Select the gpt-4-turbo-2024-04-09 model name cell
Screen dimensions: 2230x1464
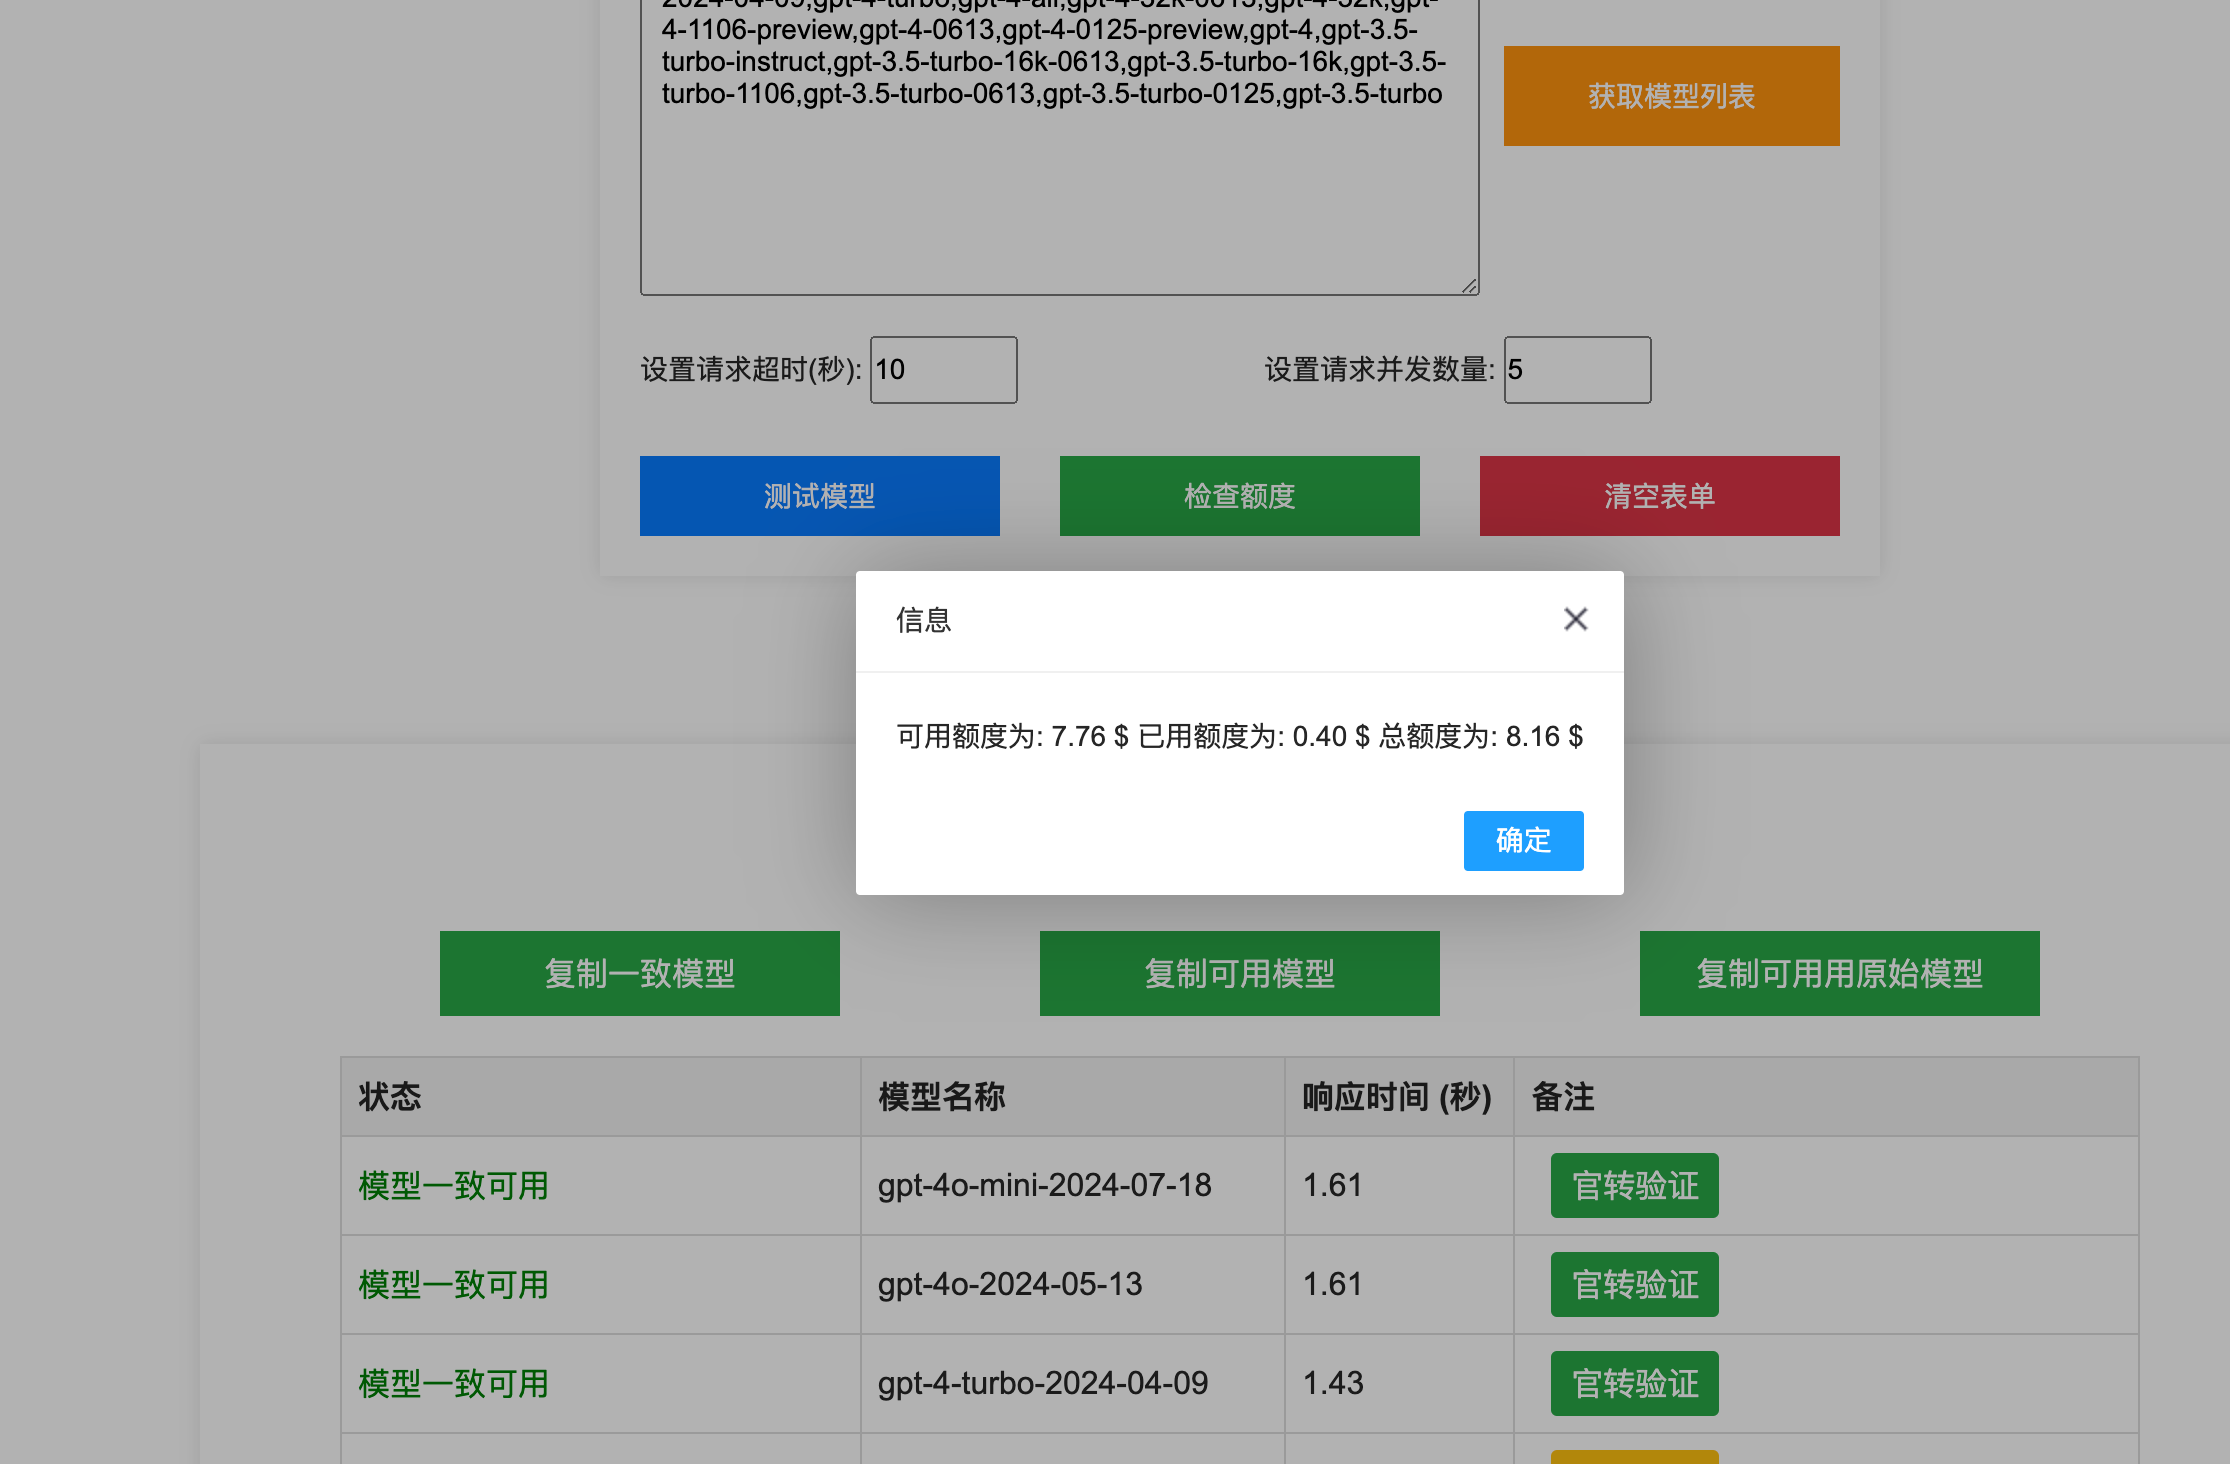click(x=1072, y=1384)
